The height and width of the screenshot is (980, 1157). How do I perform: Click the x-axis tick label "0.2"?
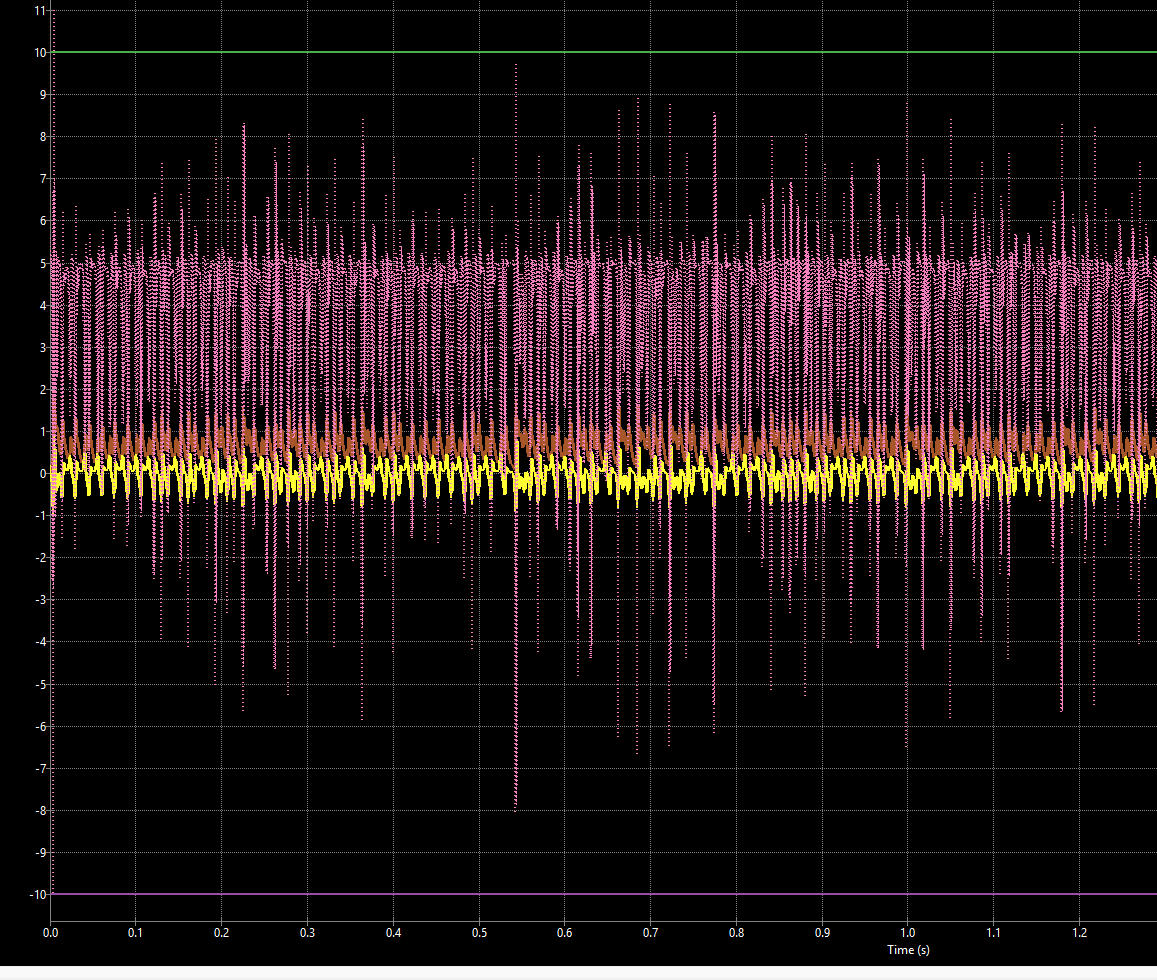221,933
